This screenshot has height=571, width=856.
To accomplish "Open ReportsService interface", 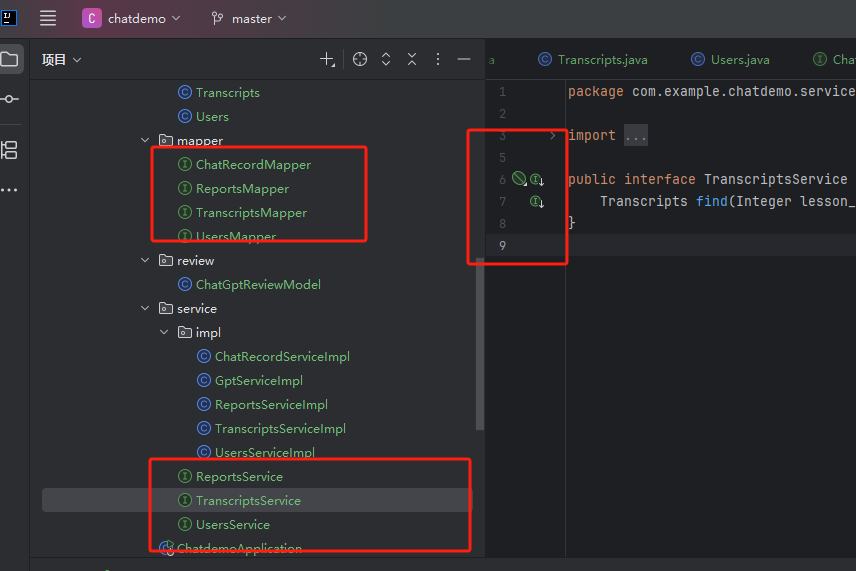I will [239, 477].
